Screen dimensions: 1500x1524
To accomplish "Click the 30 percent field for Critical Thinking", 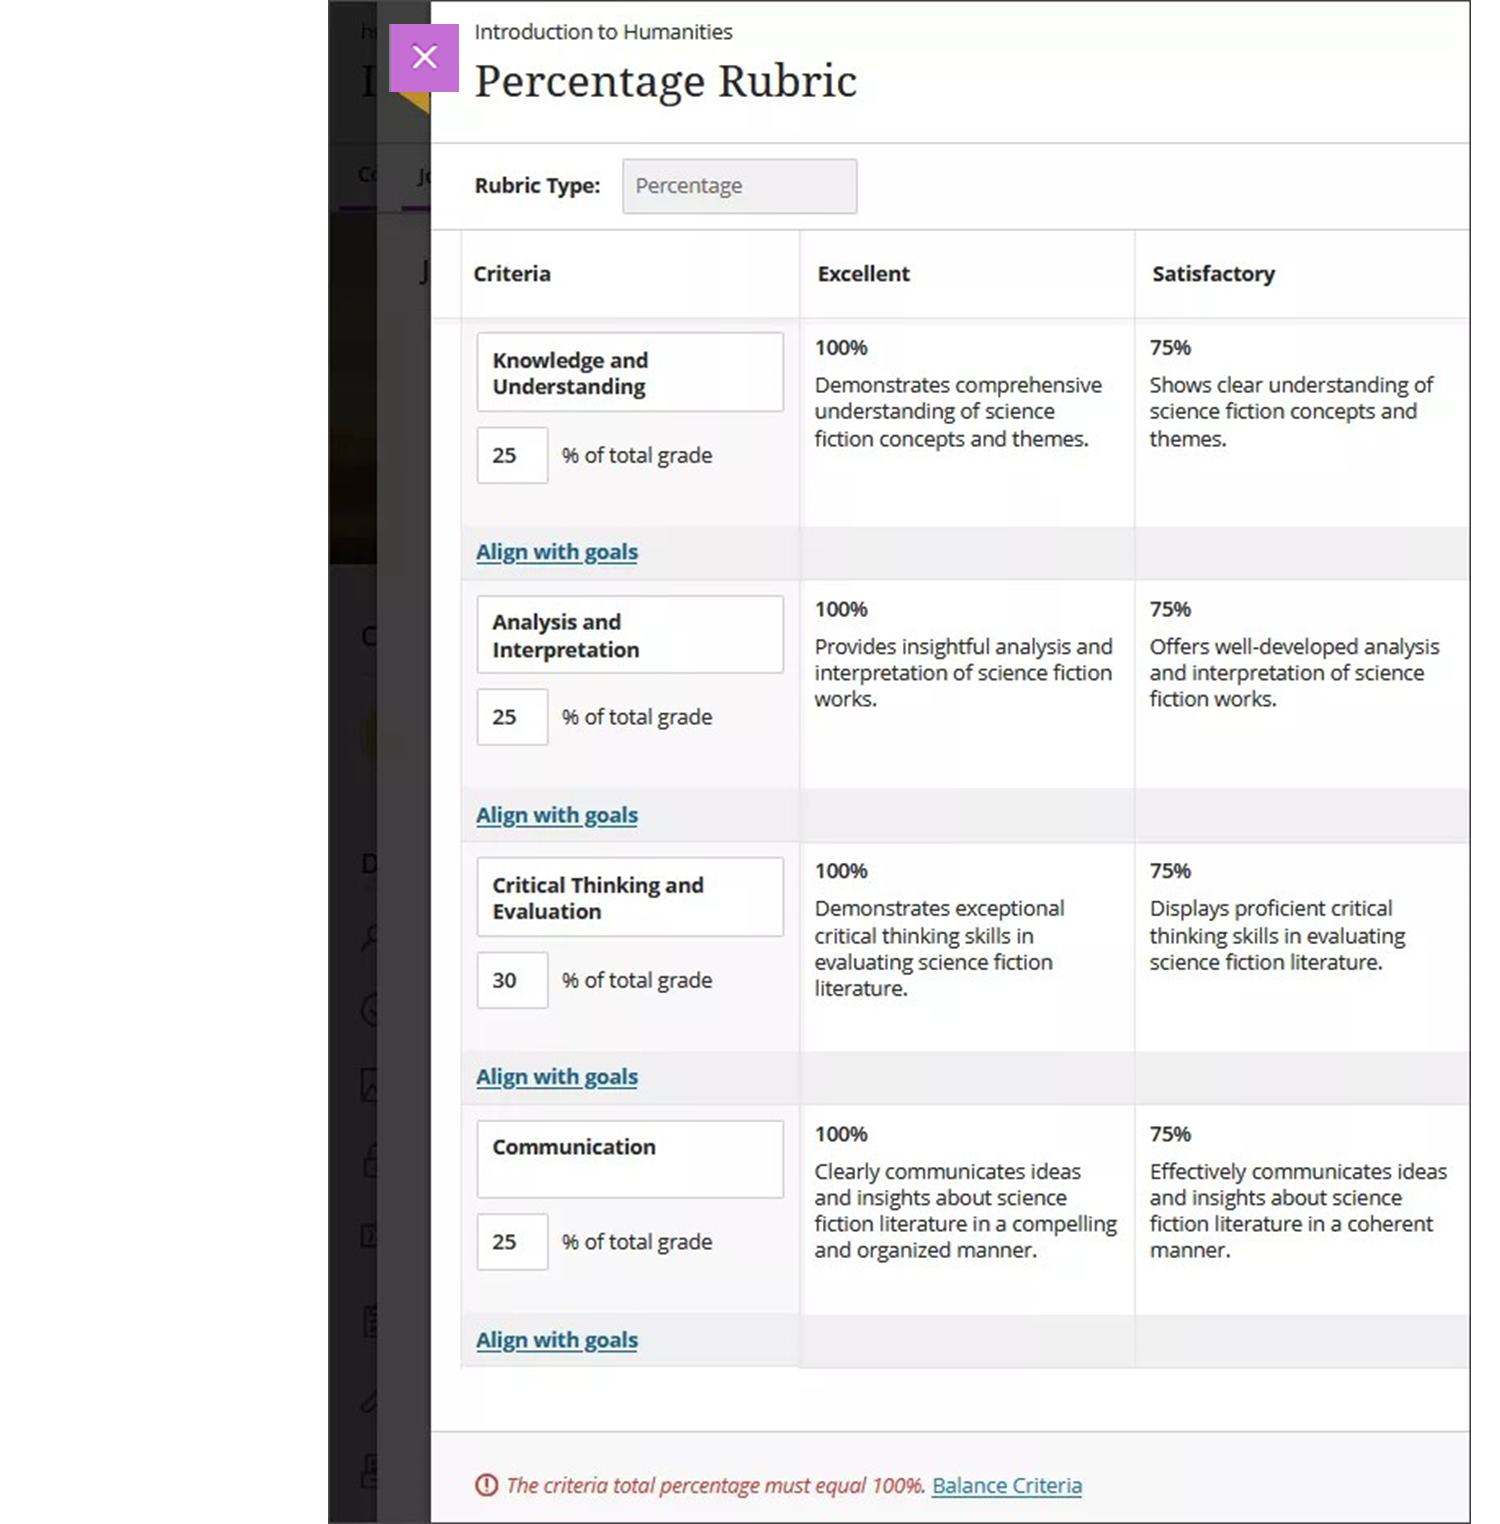I will pos(512,980).
